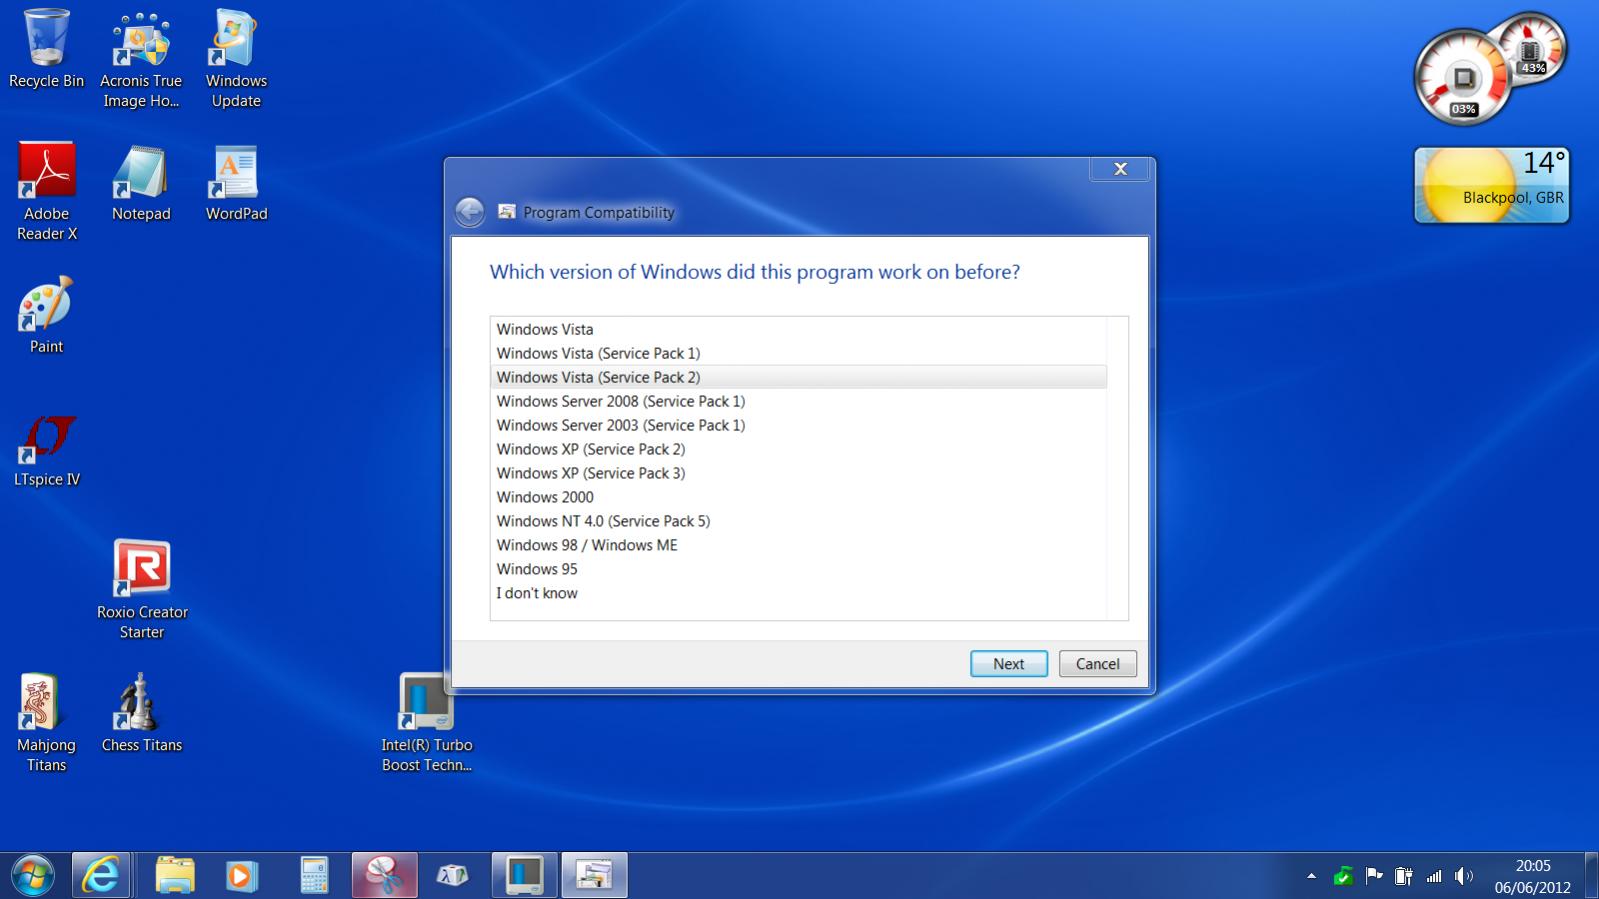Select Windows Server 2008 (Service Pack 1)

click(798, 401)
